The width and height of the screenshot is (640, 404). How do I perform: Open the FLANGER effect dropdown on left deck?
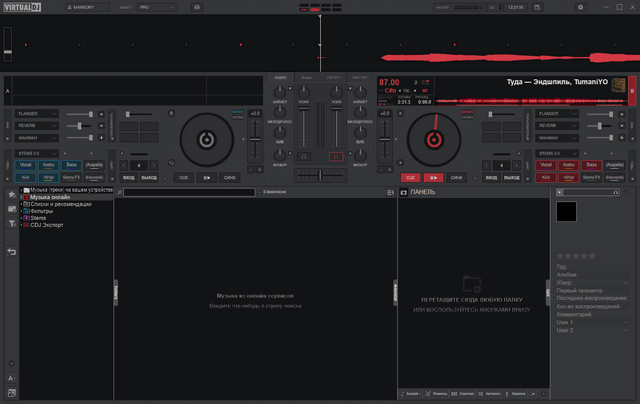pos(36,114)
